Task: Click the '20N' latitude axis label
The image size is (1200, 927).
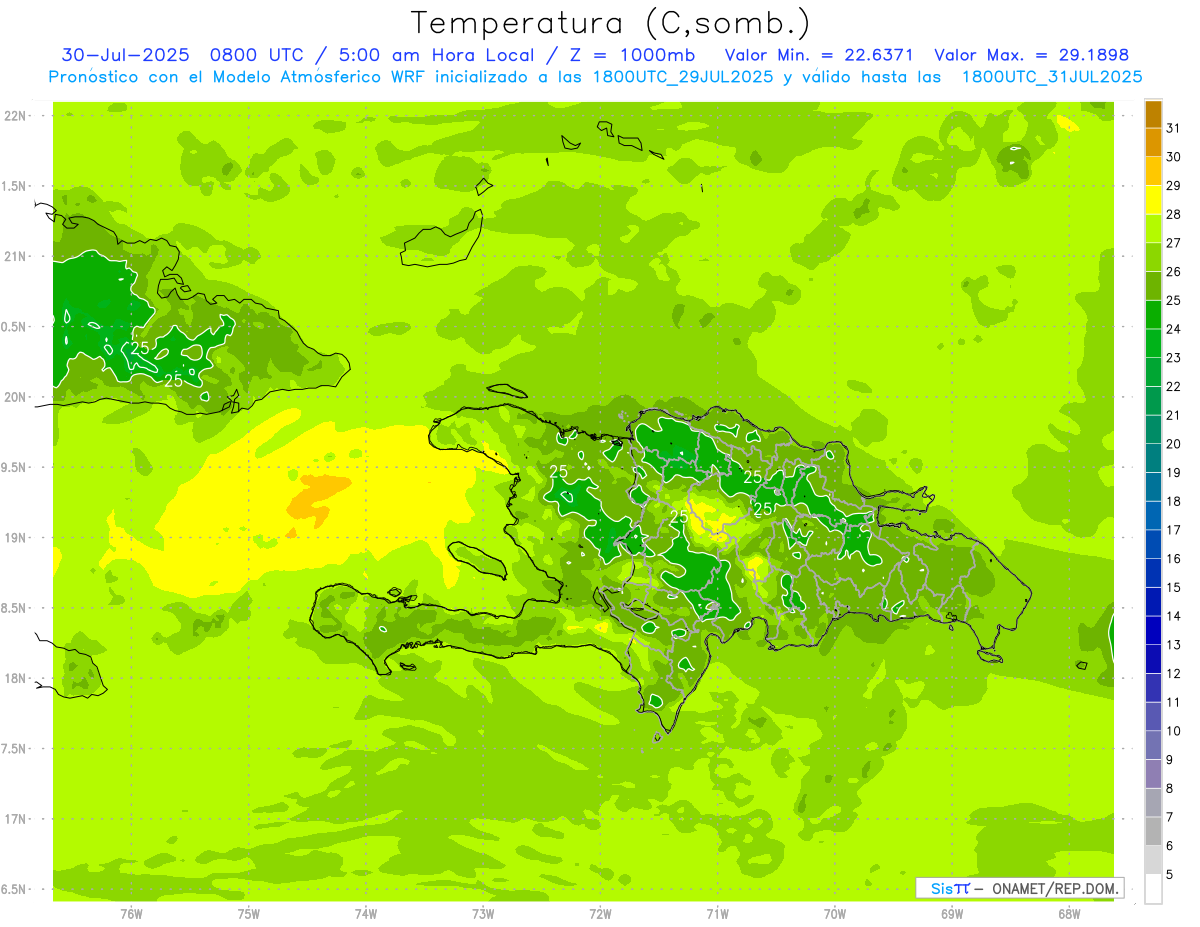Action: tap(16, 397)
